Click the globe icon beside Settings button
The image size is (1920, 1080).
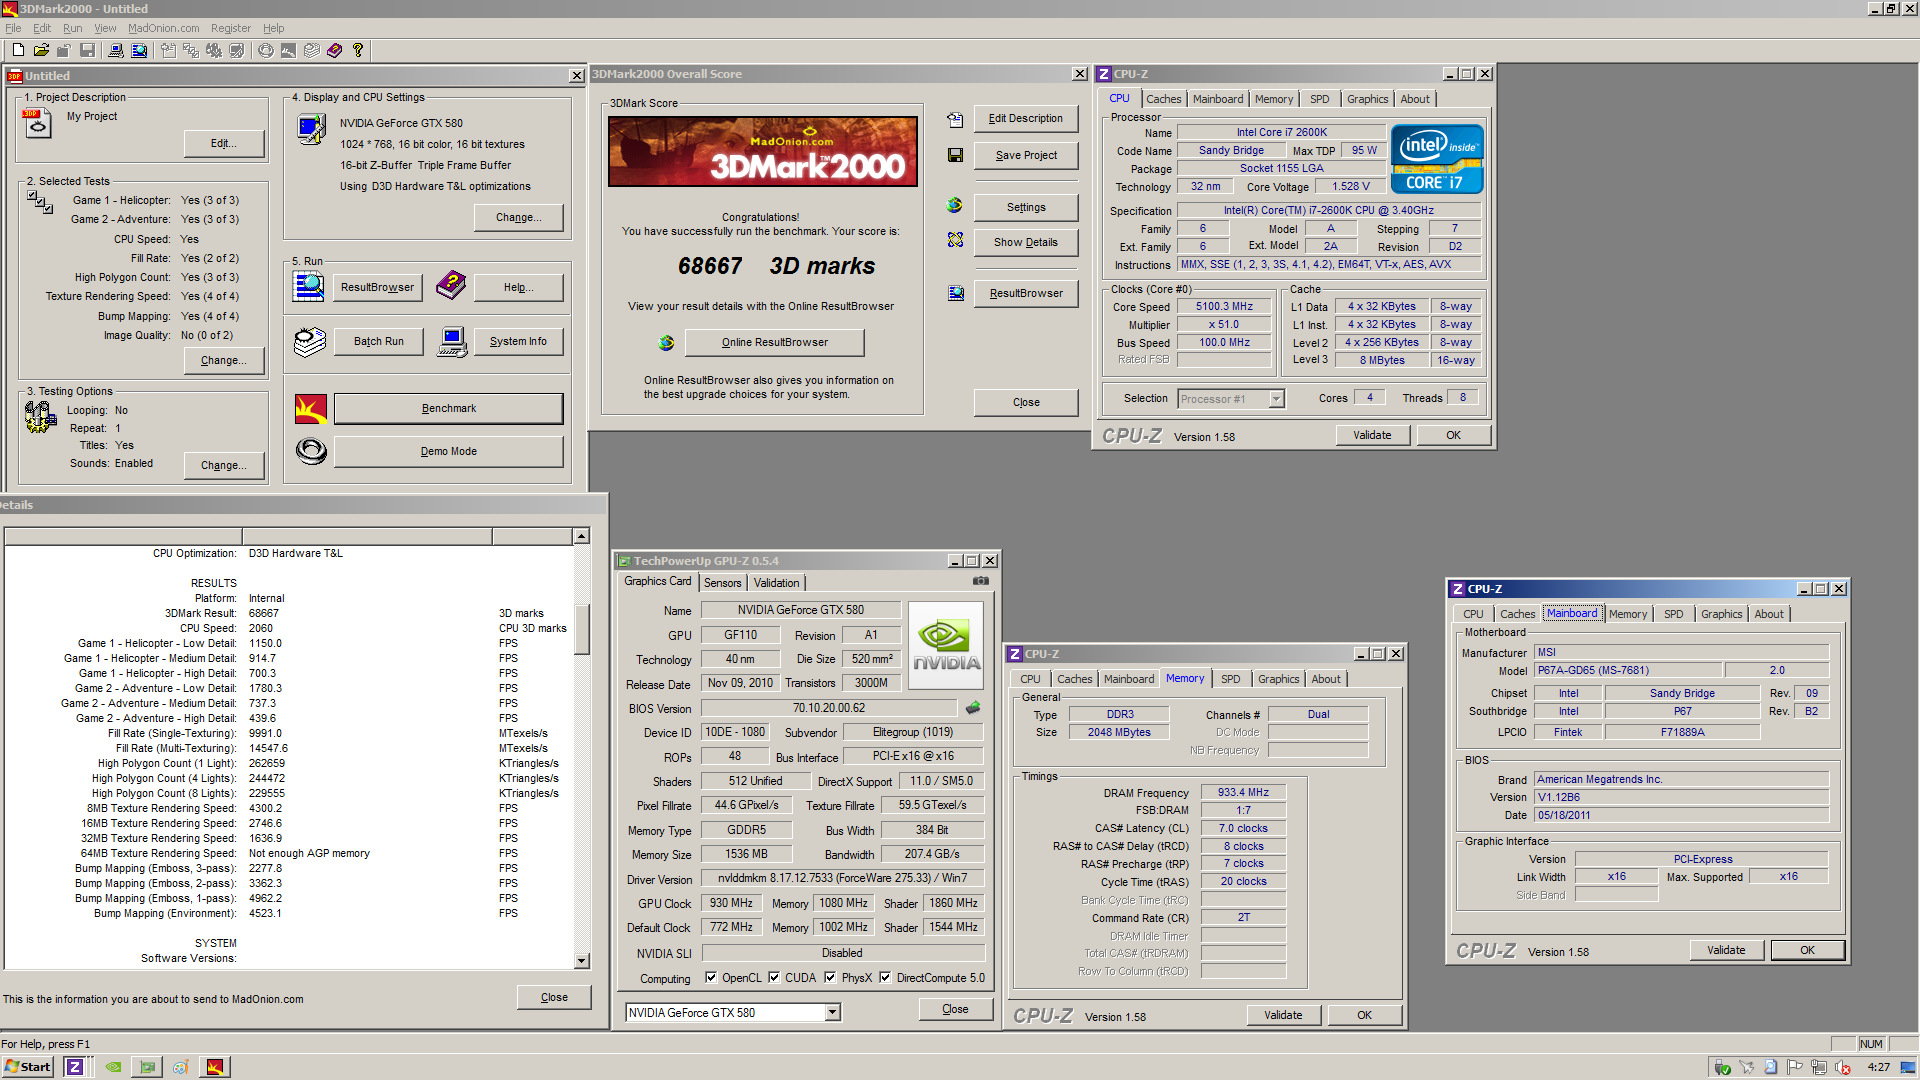pos(955,206)
